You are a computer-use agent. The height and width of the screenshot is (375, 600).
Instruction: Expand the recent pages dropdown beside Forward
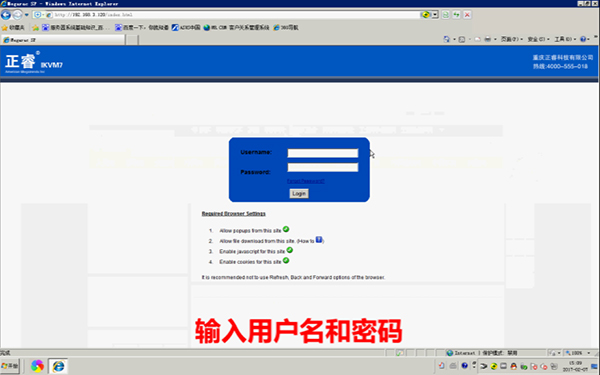click(x=26, y=15)
